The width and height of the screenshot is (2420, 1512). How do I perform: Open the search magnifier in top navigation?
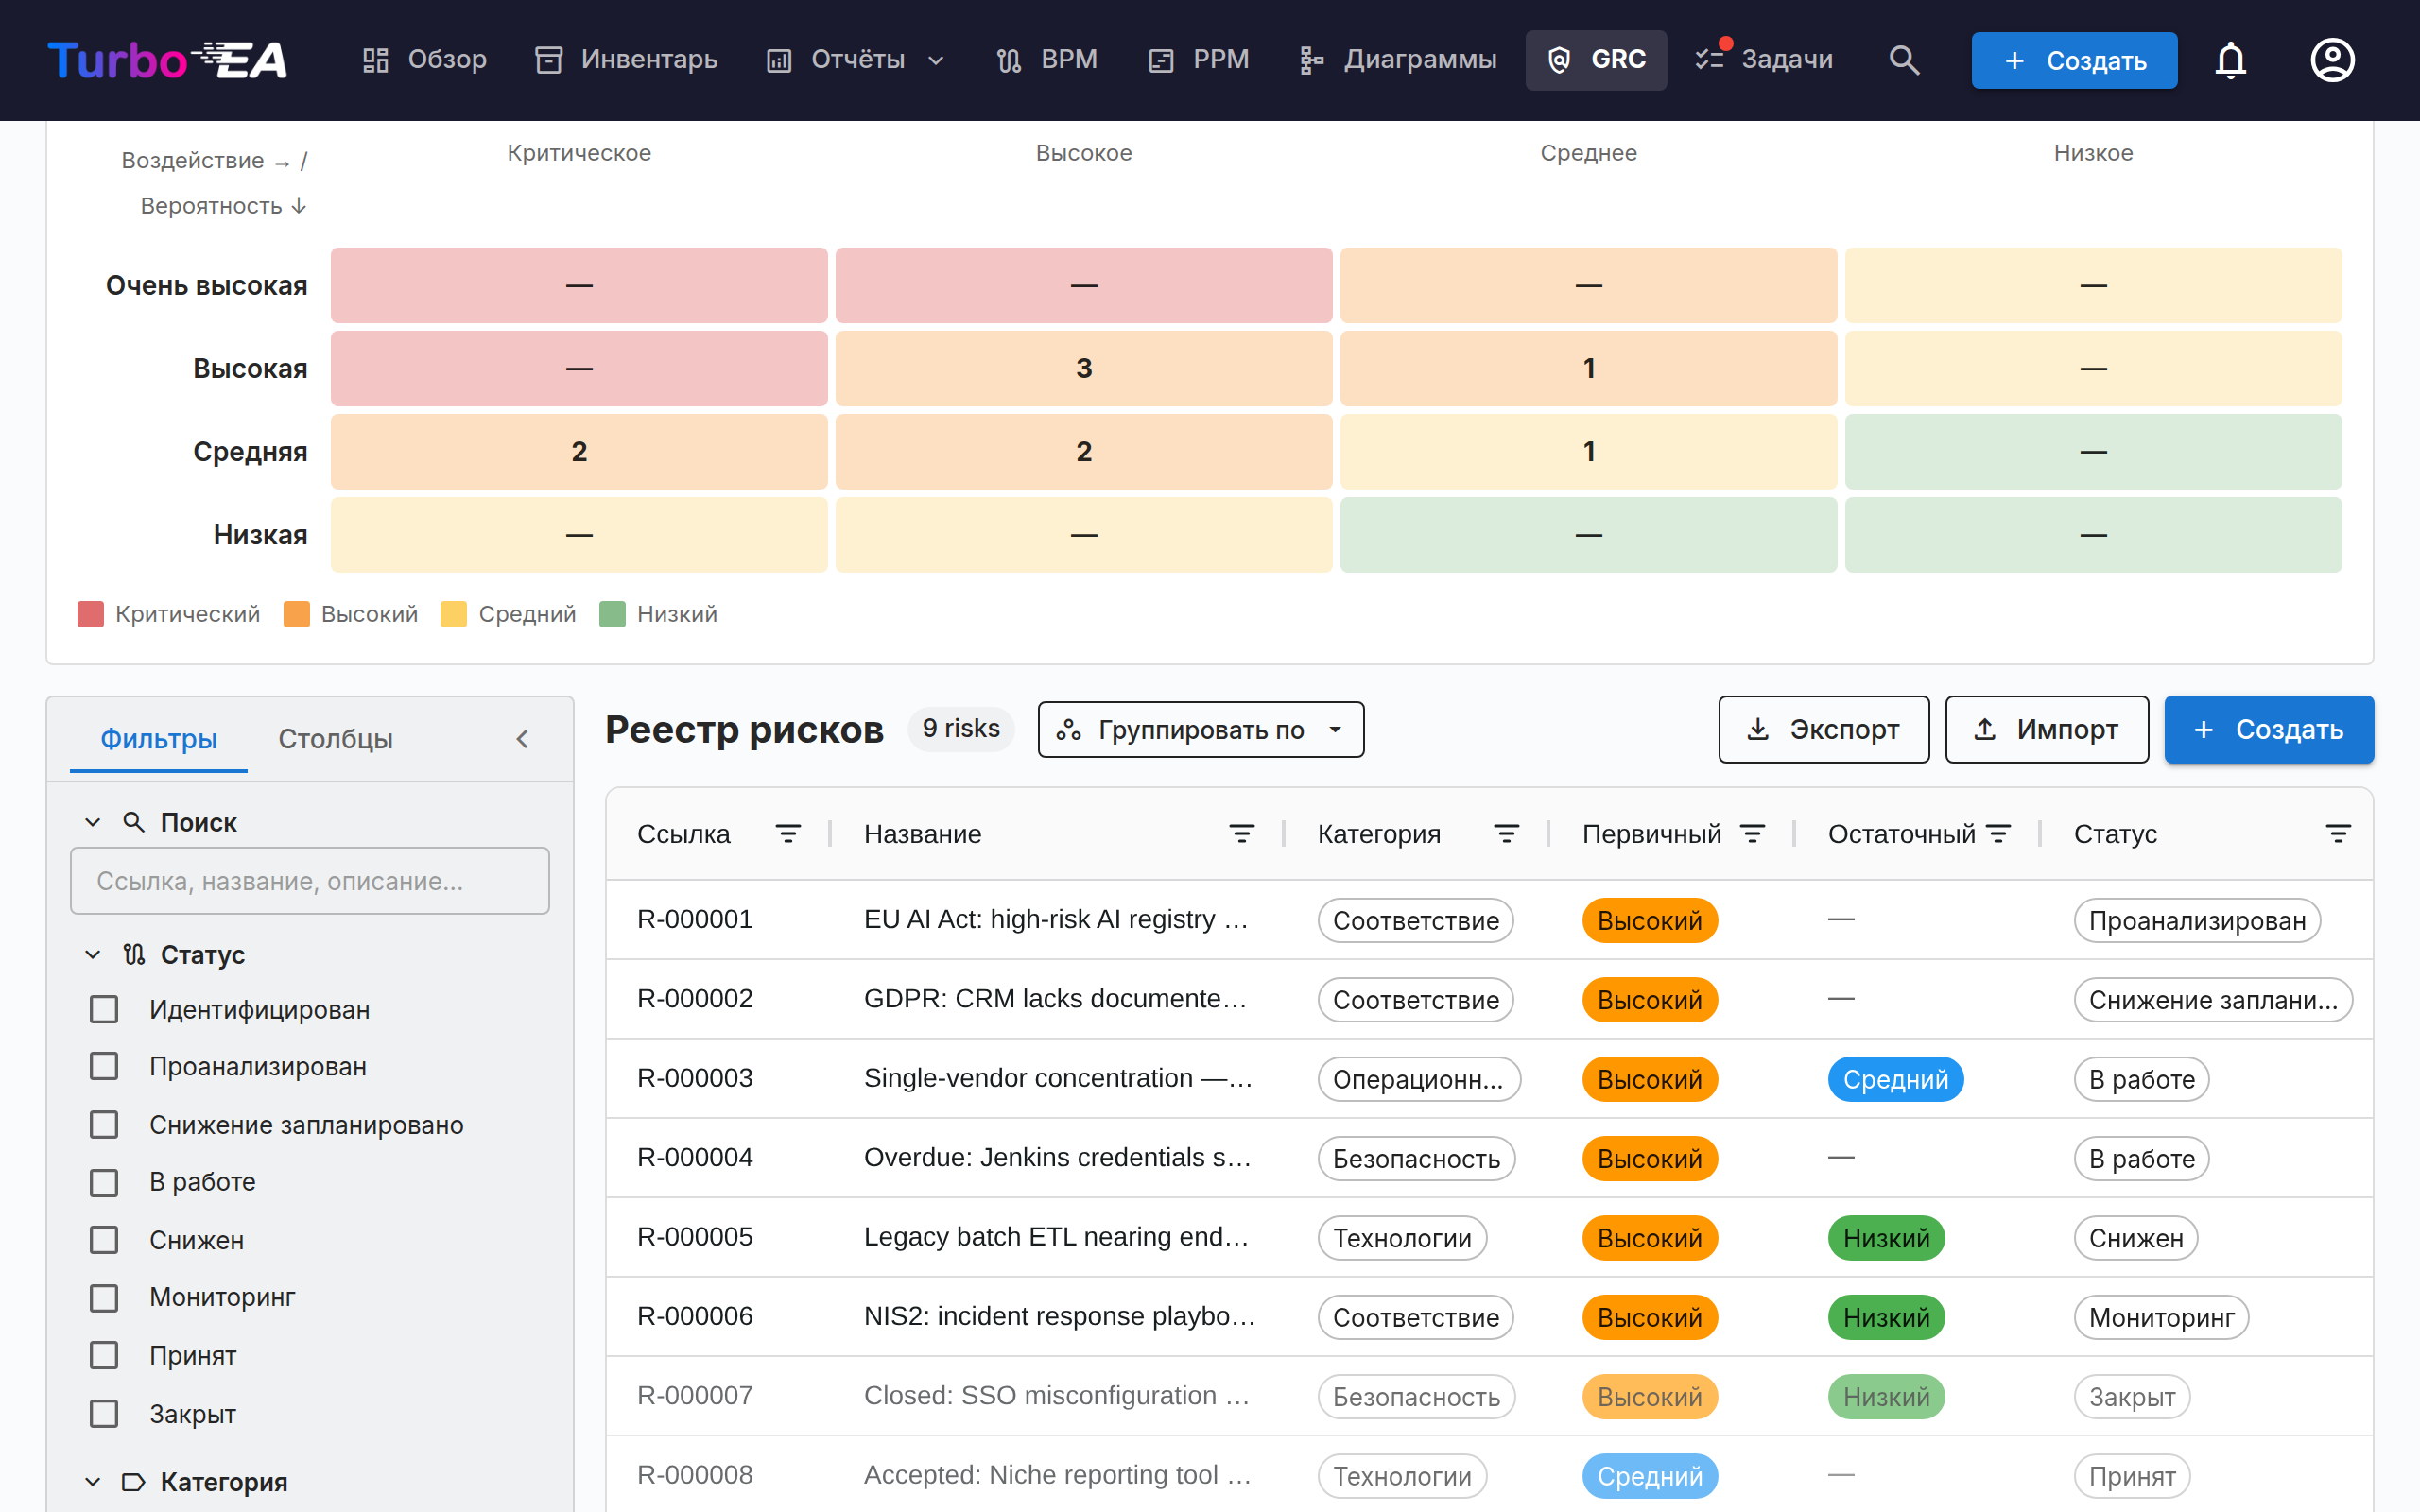[x=1904, y=60]
